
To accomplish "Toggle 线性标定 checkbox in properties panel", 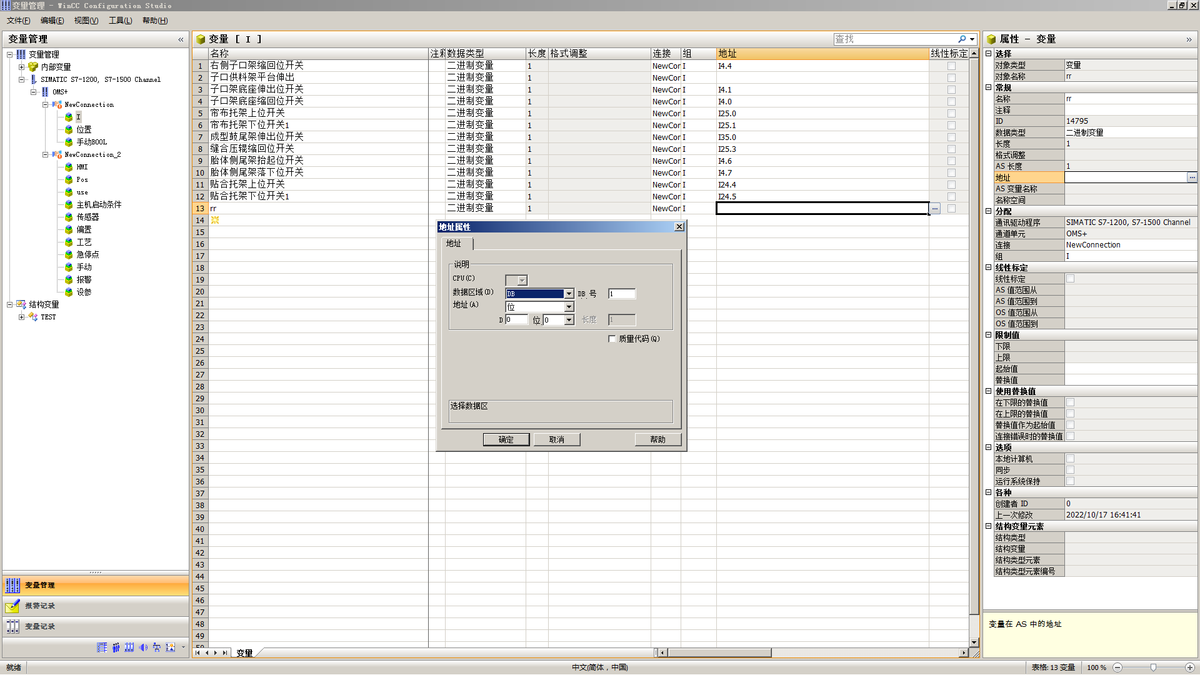I will click(1070, 279).
